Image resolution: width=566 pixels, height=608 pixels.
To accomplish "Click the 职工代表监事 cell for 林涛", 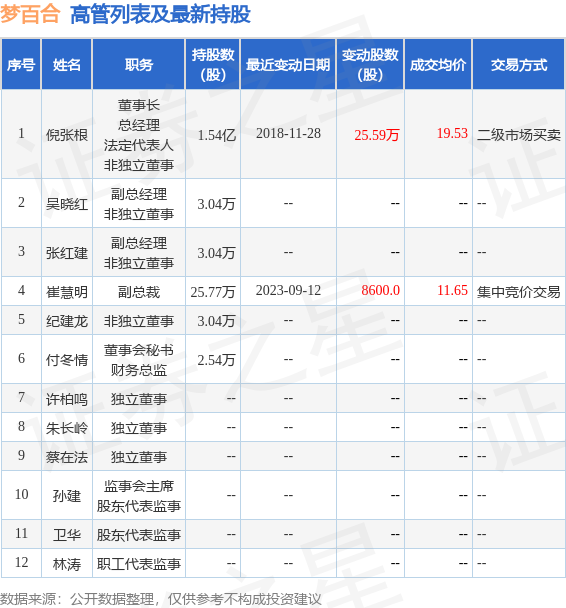I will click(138, 564).
